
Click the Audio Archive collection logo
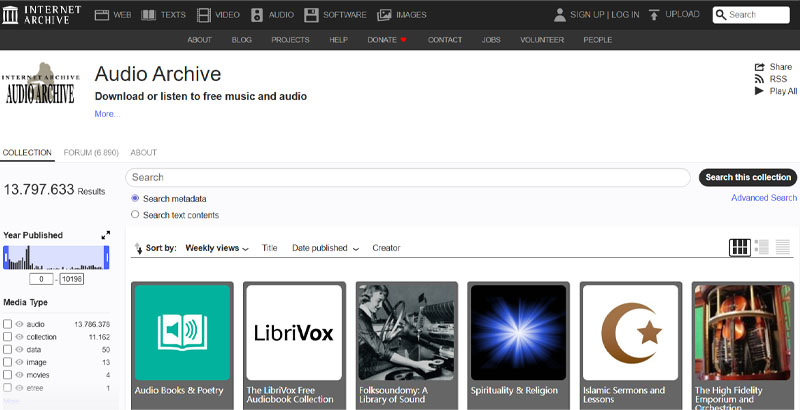[40, 83]
